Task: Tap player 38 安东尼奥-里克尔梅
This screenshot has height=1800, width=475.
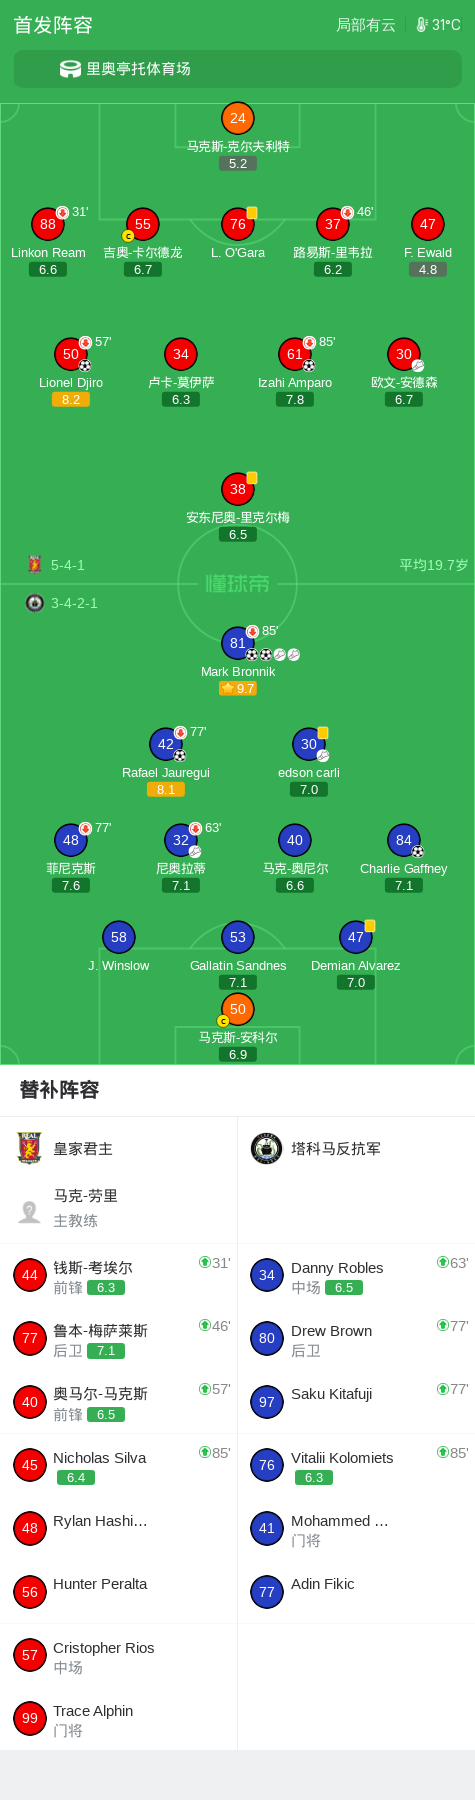Action: coord(238,489)
